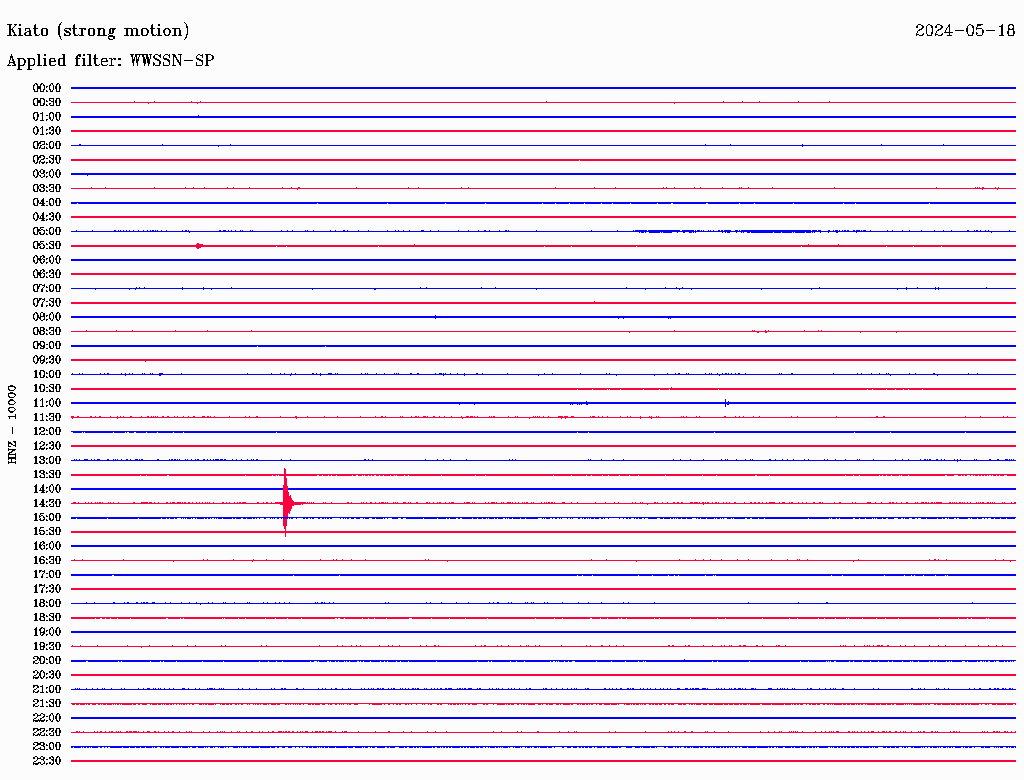Select the 14:30 time label
This screenshot has width=1024, height=780.
[x=47, y=503]
